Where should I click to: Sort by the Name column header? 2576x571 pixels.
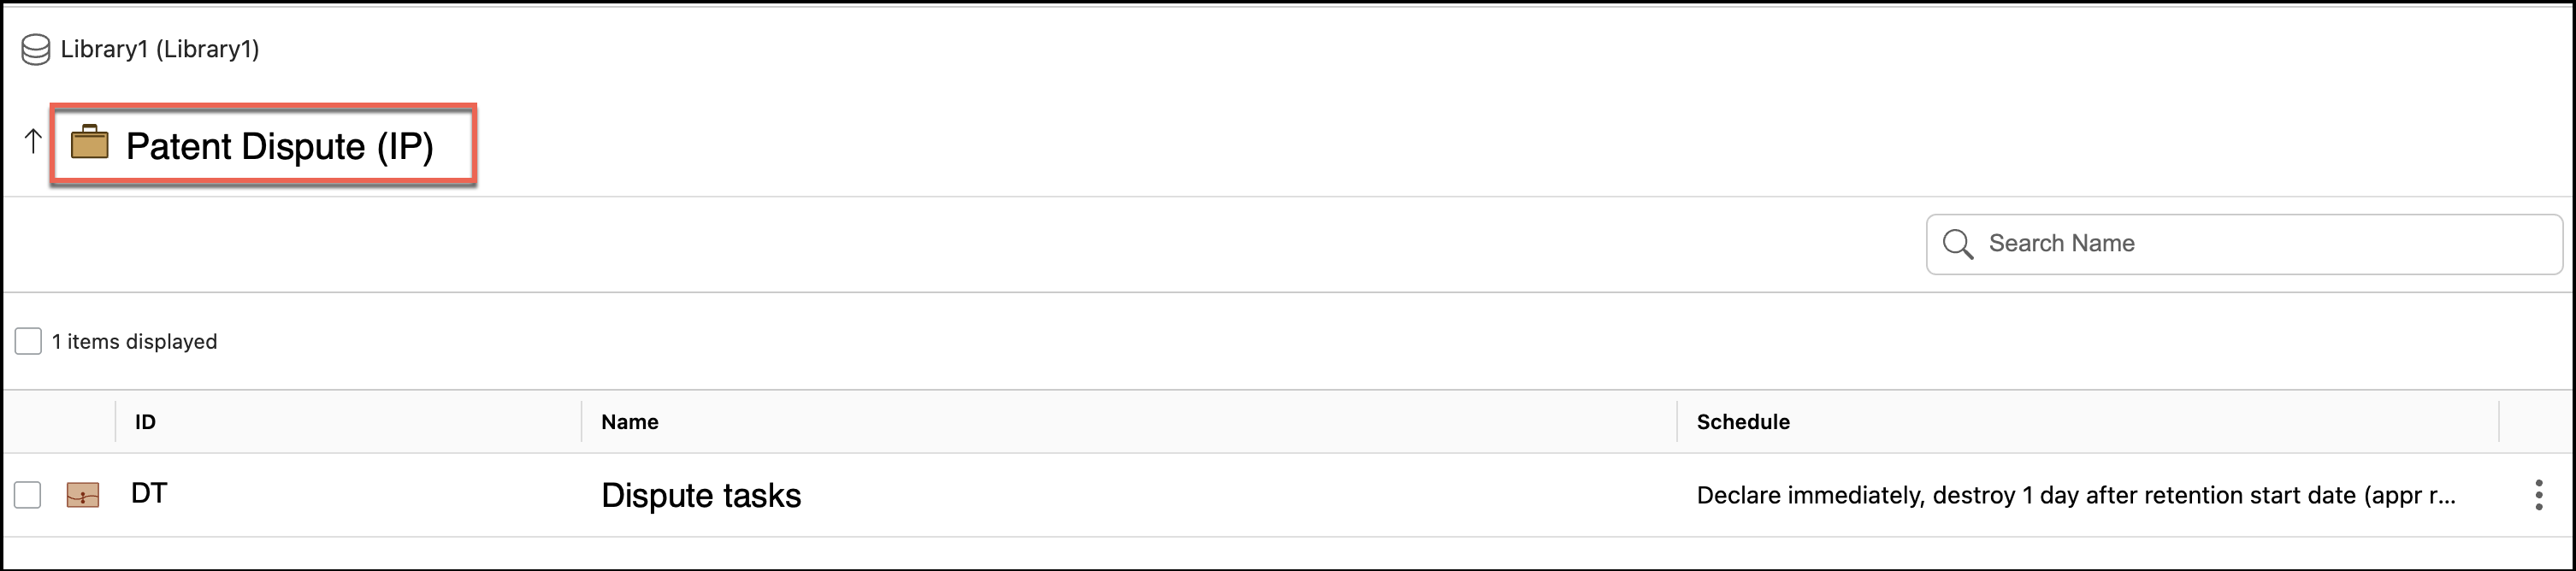629,422
